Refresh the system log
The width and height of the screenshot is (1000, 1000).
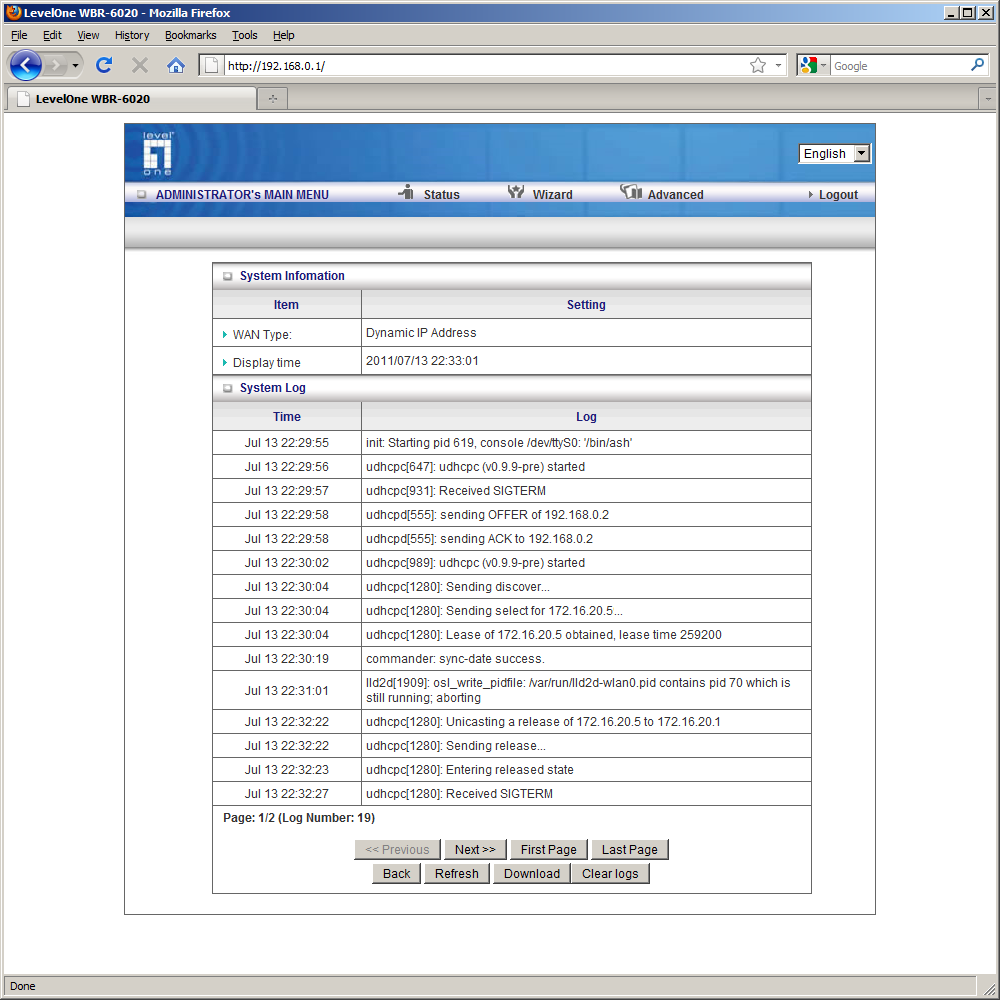457,874
